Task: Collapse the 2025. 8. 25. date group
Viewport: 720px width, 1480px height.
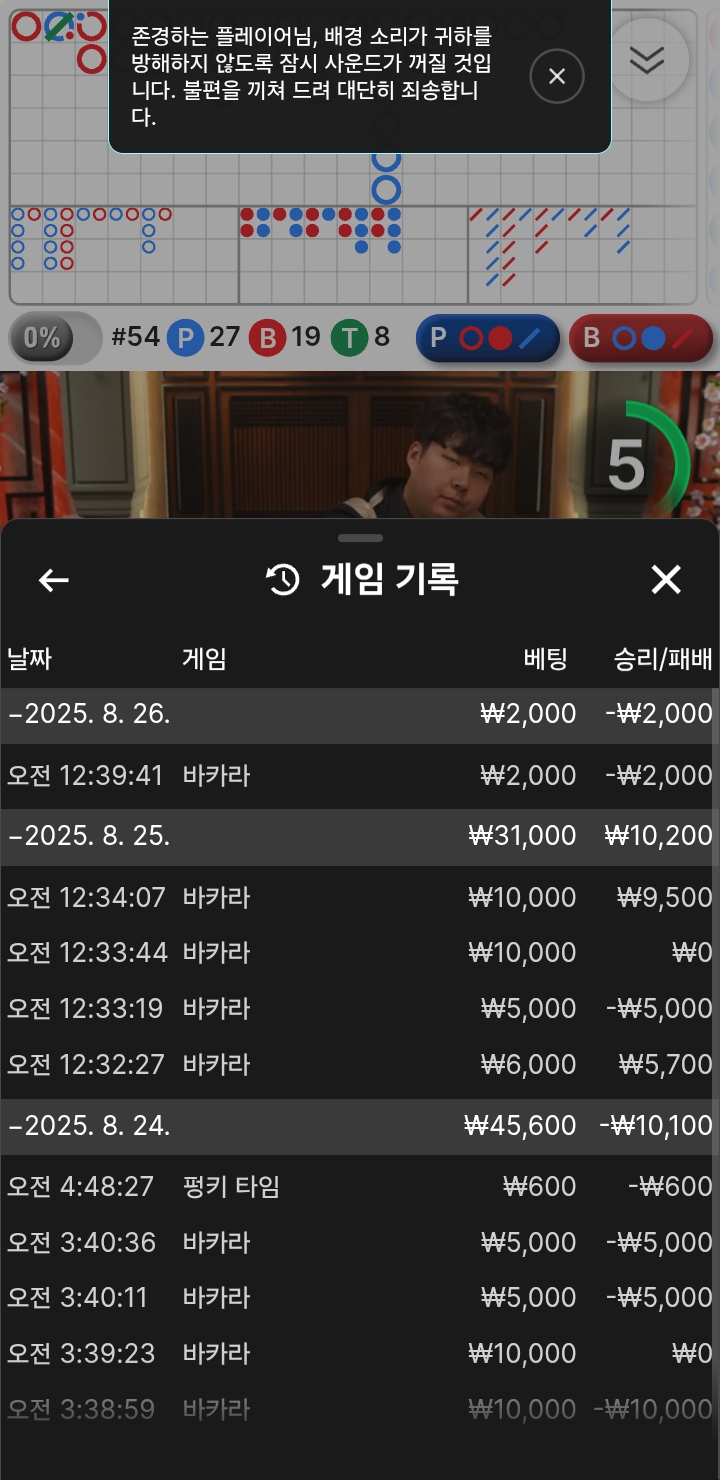Action: pos(360,836)
